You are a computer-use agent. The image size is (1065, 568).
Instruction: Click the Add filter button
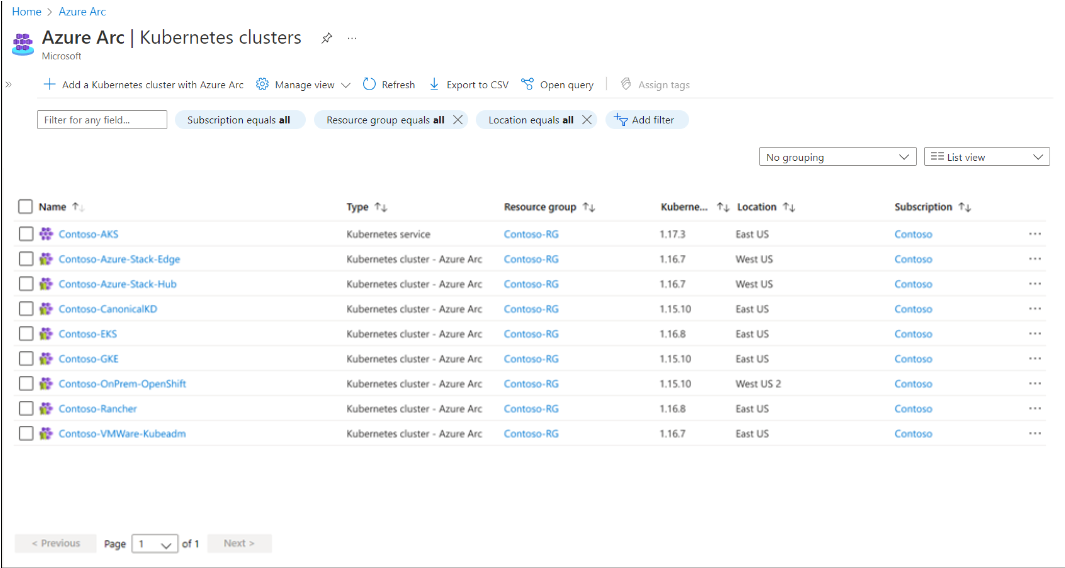[x=647, y=120]
